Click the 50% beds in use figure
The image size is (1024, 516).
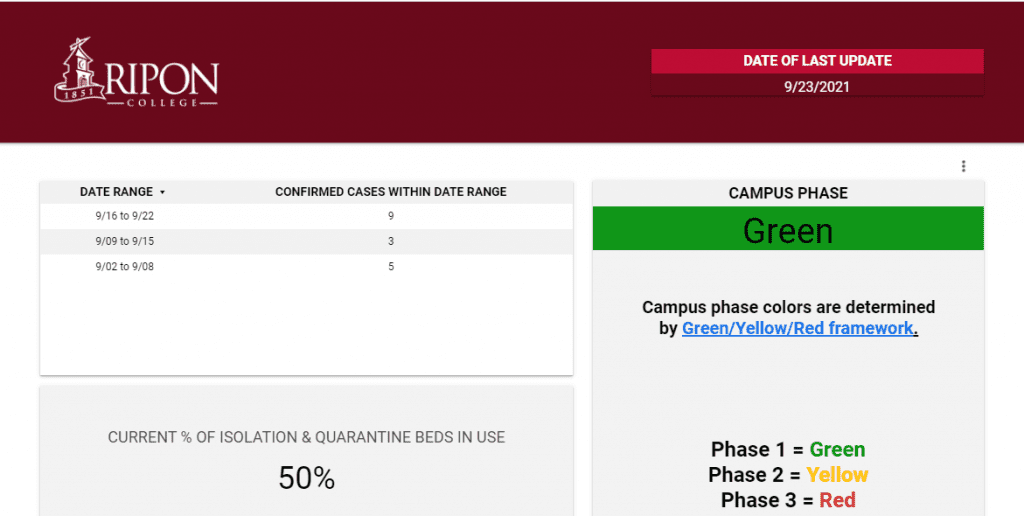click(x=306, y=477)
